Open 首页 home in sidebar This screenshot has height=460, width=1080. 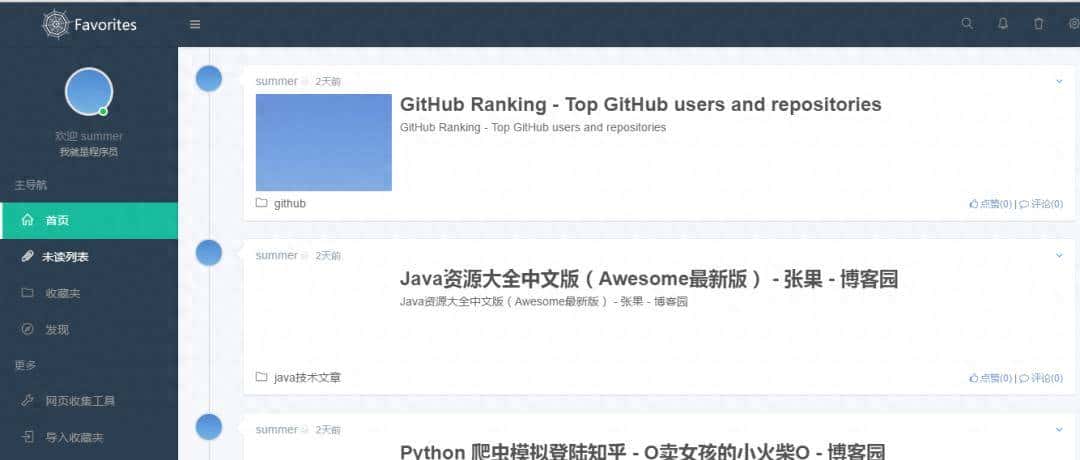point(89,220)
